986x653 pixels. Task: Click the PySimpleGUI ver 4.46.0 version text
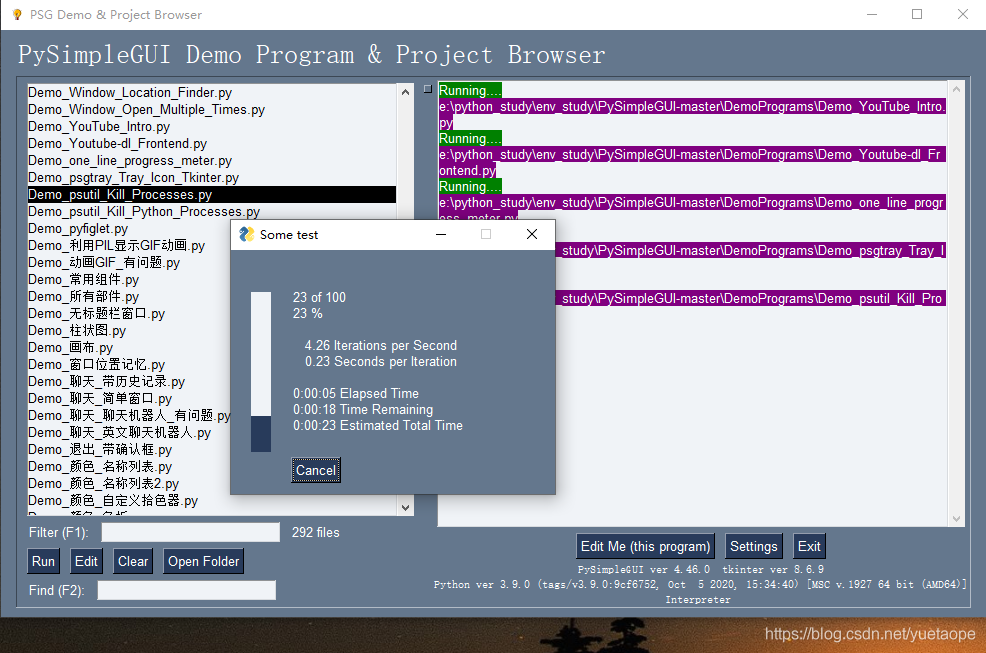644,569
